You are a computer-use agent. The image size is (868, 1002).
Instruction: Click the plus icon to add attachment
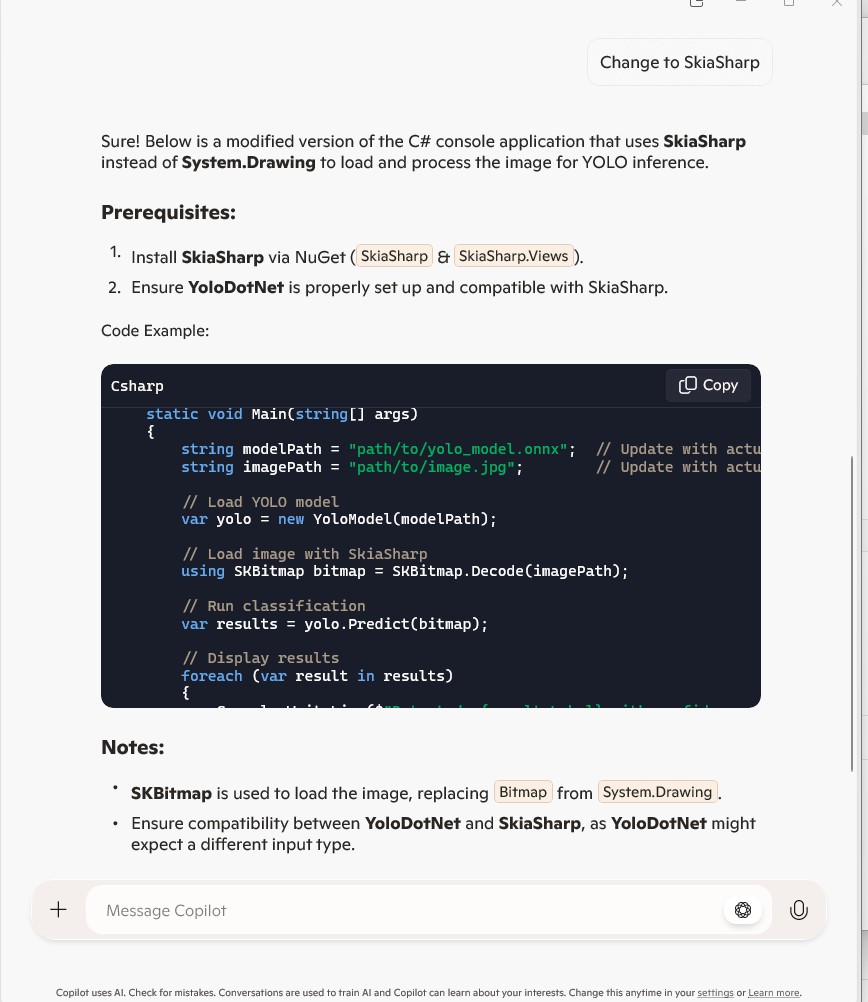pyautogui.click(x=59, y=910)
